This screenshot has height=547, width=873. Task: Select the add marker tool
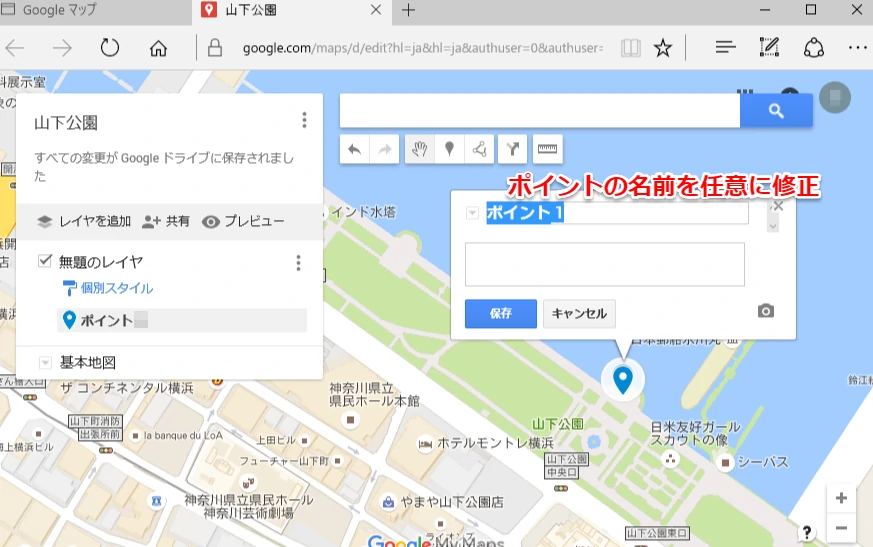pyautogui.click(x=449, y=149)
